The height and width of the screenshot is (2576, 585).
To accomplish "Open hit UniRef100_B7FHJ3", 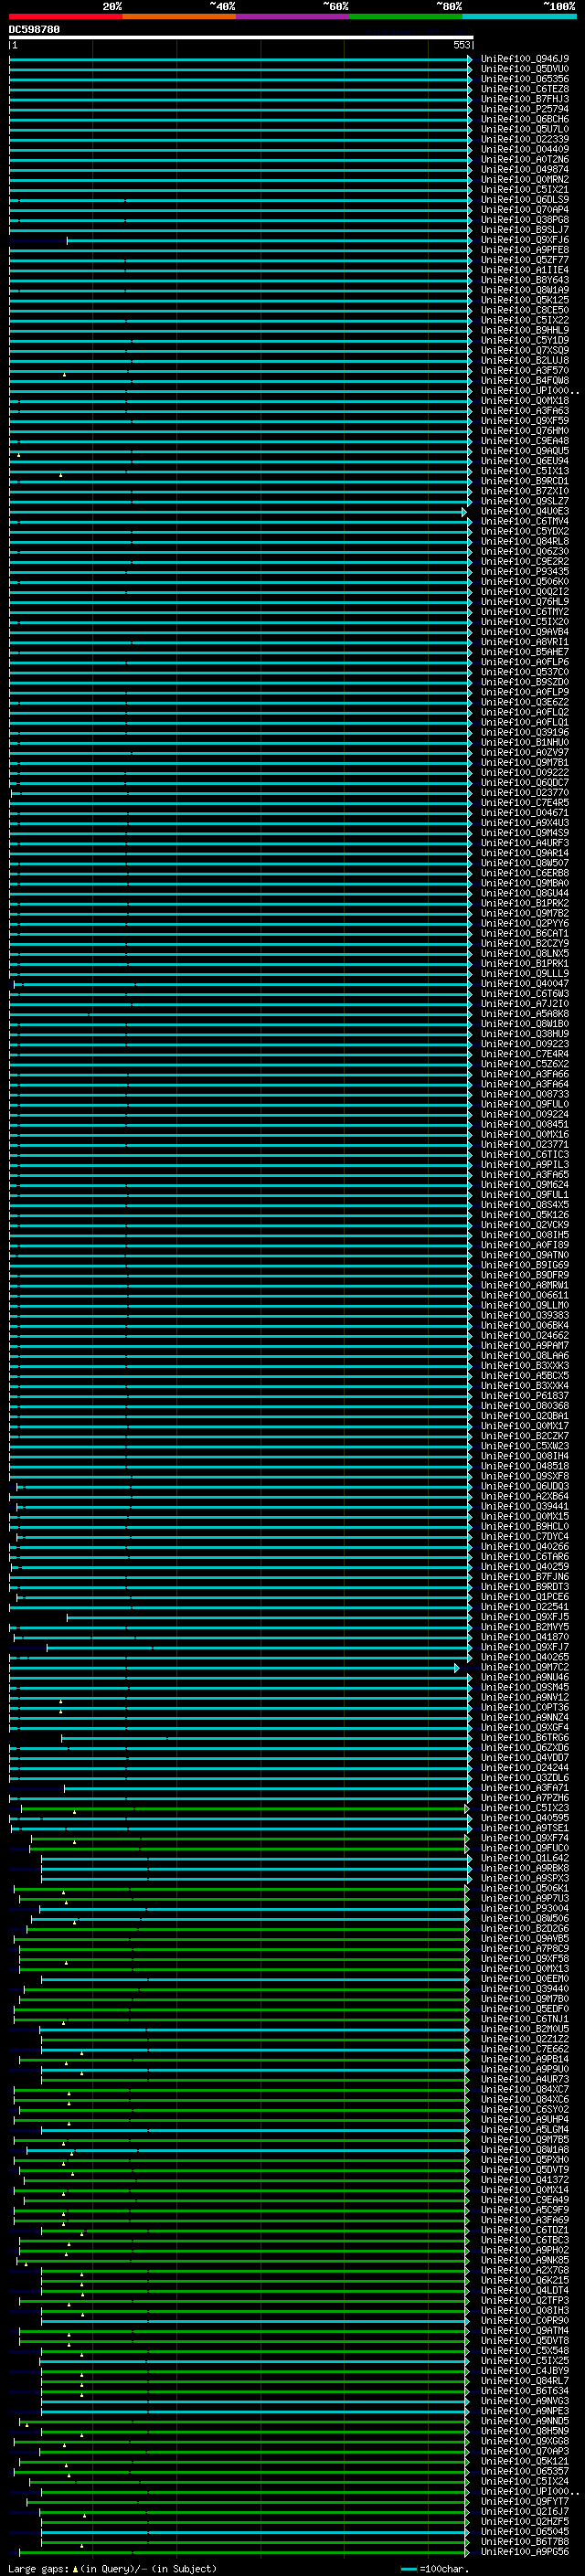I will pyautogui.click(x=525, y=99).
